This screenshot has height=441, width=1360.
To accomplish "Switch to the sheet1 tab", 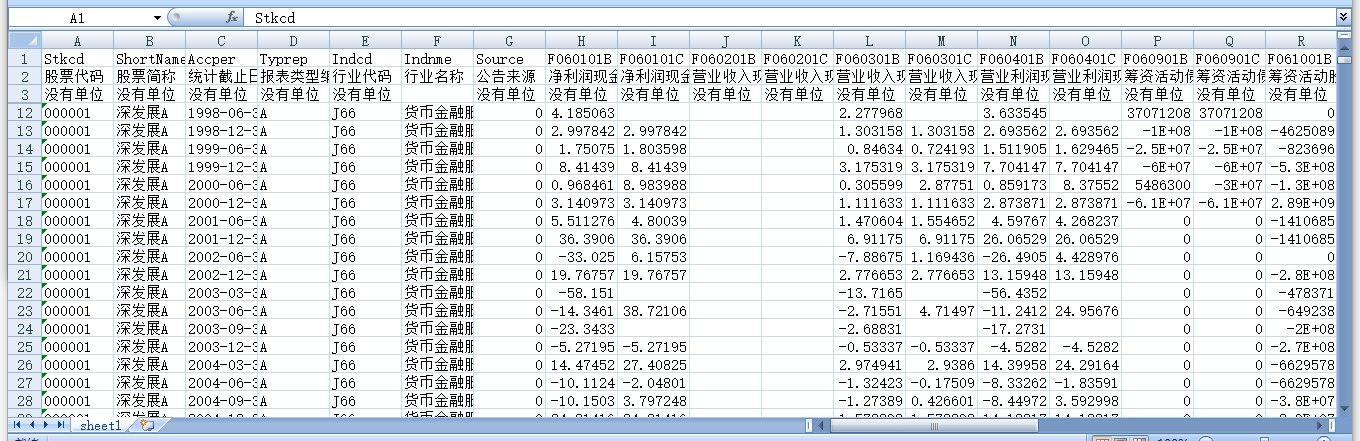I will click(x=100, y=425).
